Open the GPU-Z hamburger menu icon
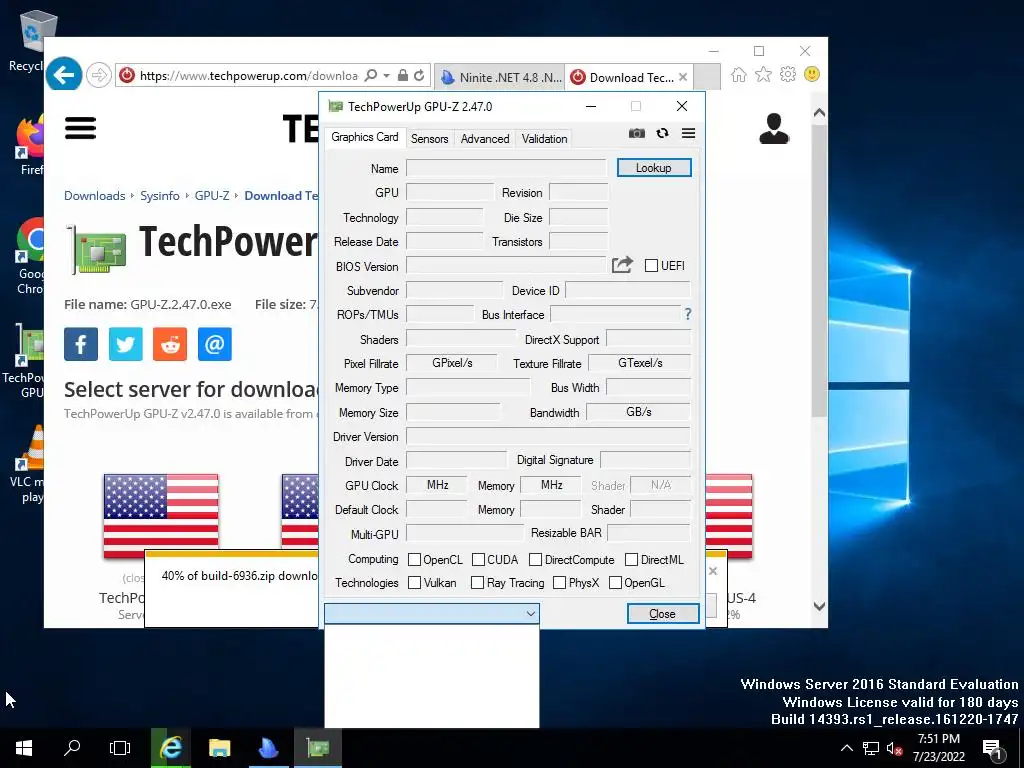The width and height of the screenshot is (1024, 768). (688, 133)
